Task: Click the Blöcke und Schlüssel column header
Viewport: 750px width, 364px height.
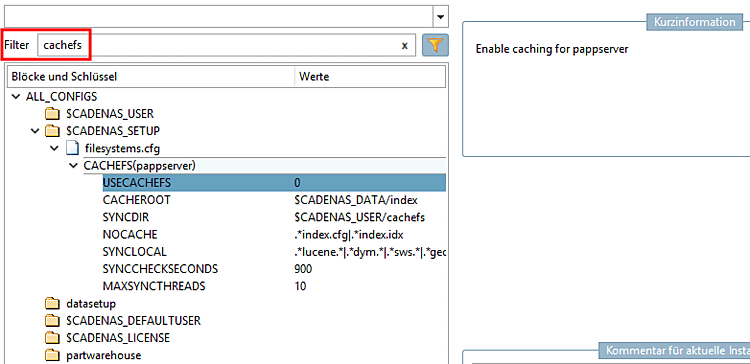Action: [152, 76]
